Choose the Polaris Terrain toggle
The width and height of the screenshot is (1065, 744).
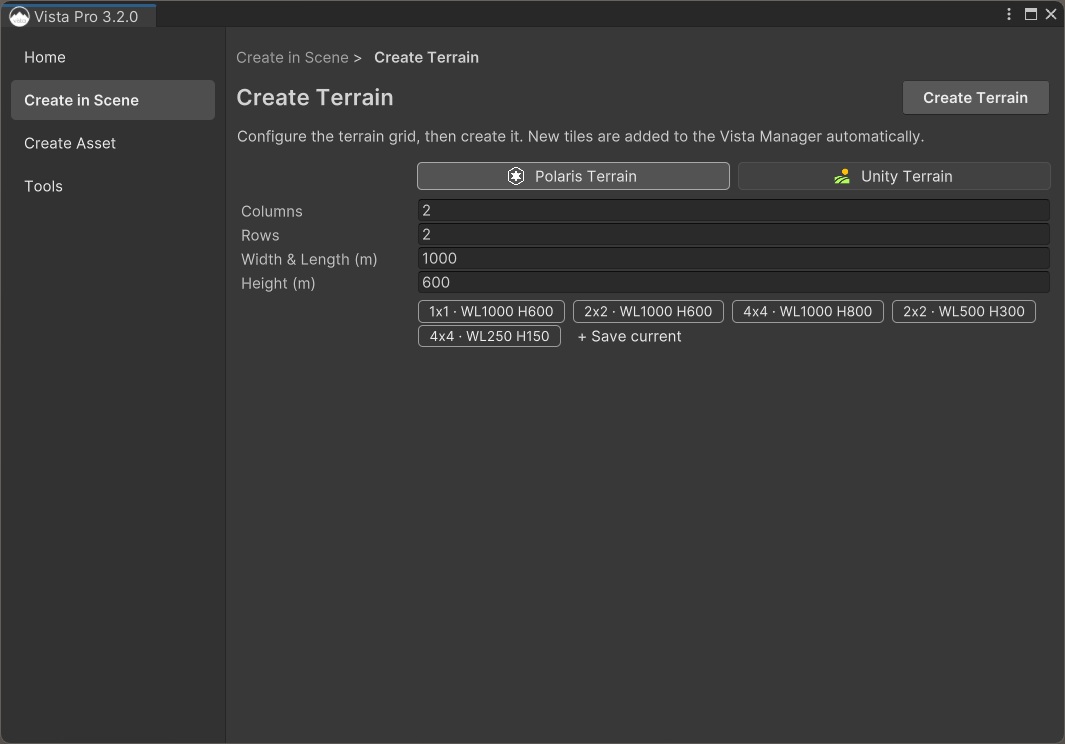click(573, 176)
